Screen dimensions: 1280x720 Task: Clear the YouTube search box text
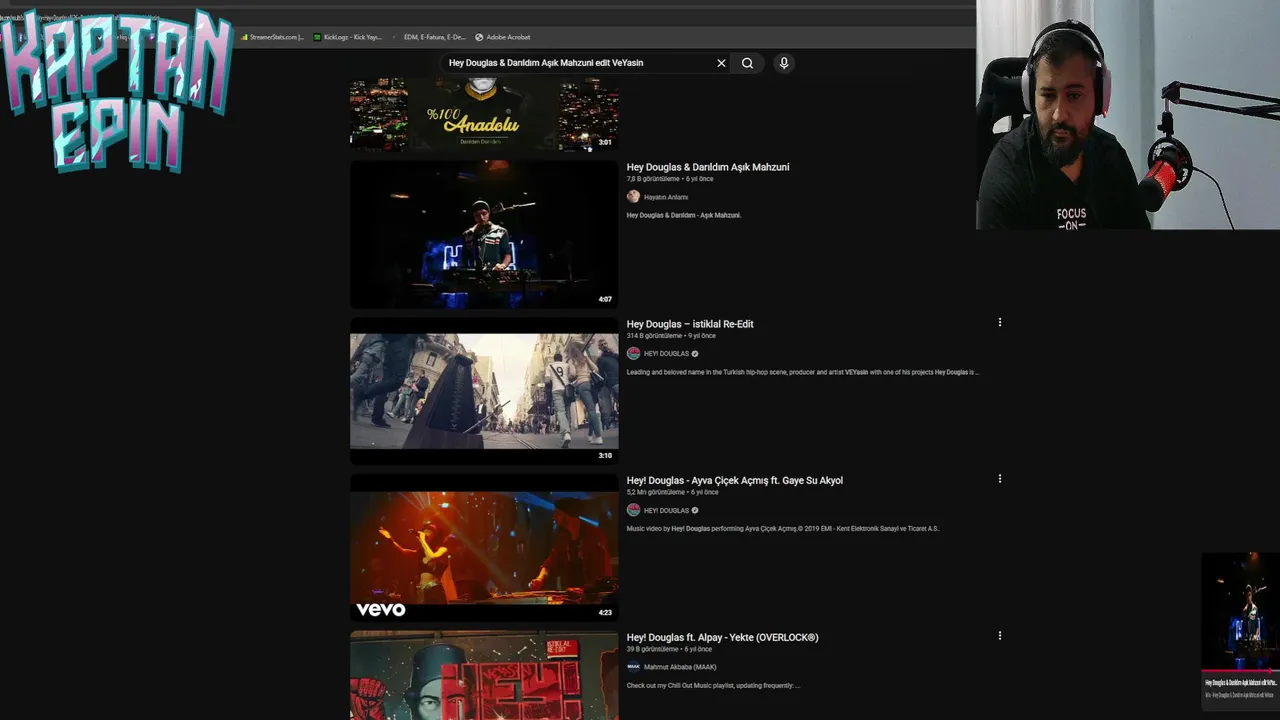pyautogui.click(x=721, y=63)
